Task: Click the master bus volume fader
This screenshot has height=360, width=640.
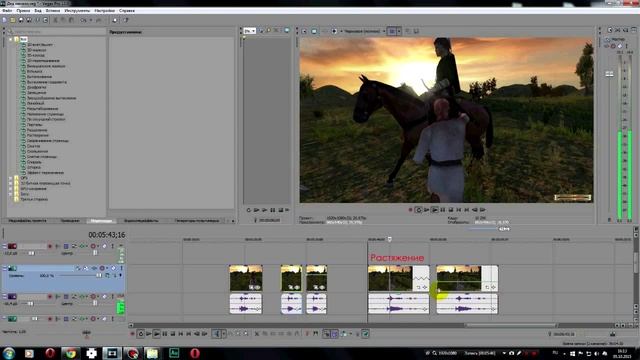Action: coord(609,74)
